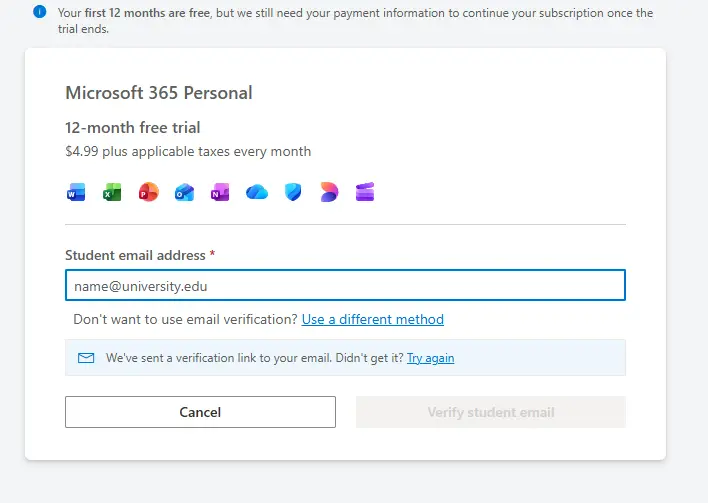Click the Excel app icon
Image resolution: width=708 pixels, height=503 pixels.
click(112, 192)
